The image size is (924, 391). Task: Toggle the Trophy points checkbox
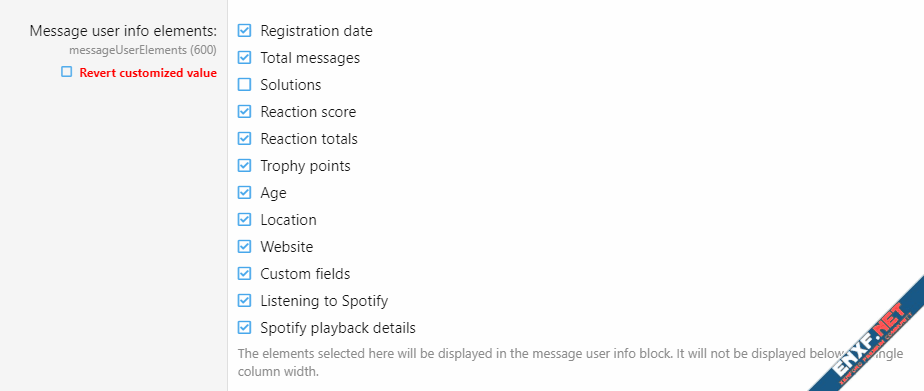click(x=244, y=166)
